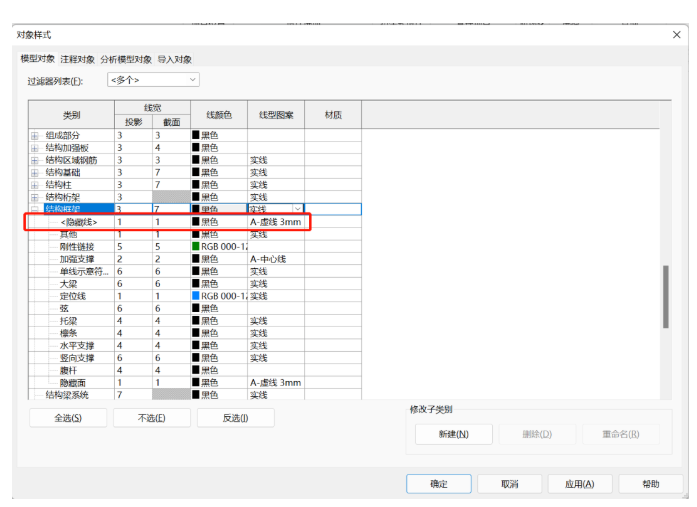Click projection line weight 5 for 刚性链接
Viewport: 697px width, 507px height.
pos(120,247)
